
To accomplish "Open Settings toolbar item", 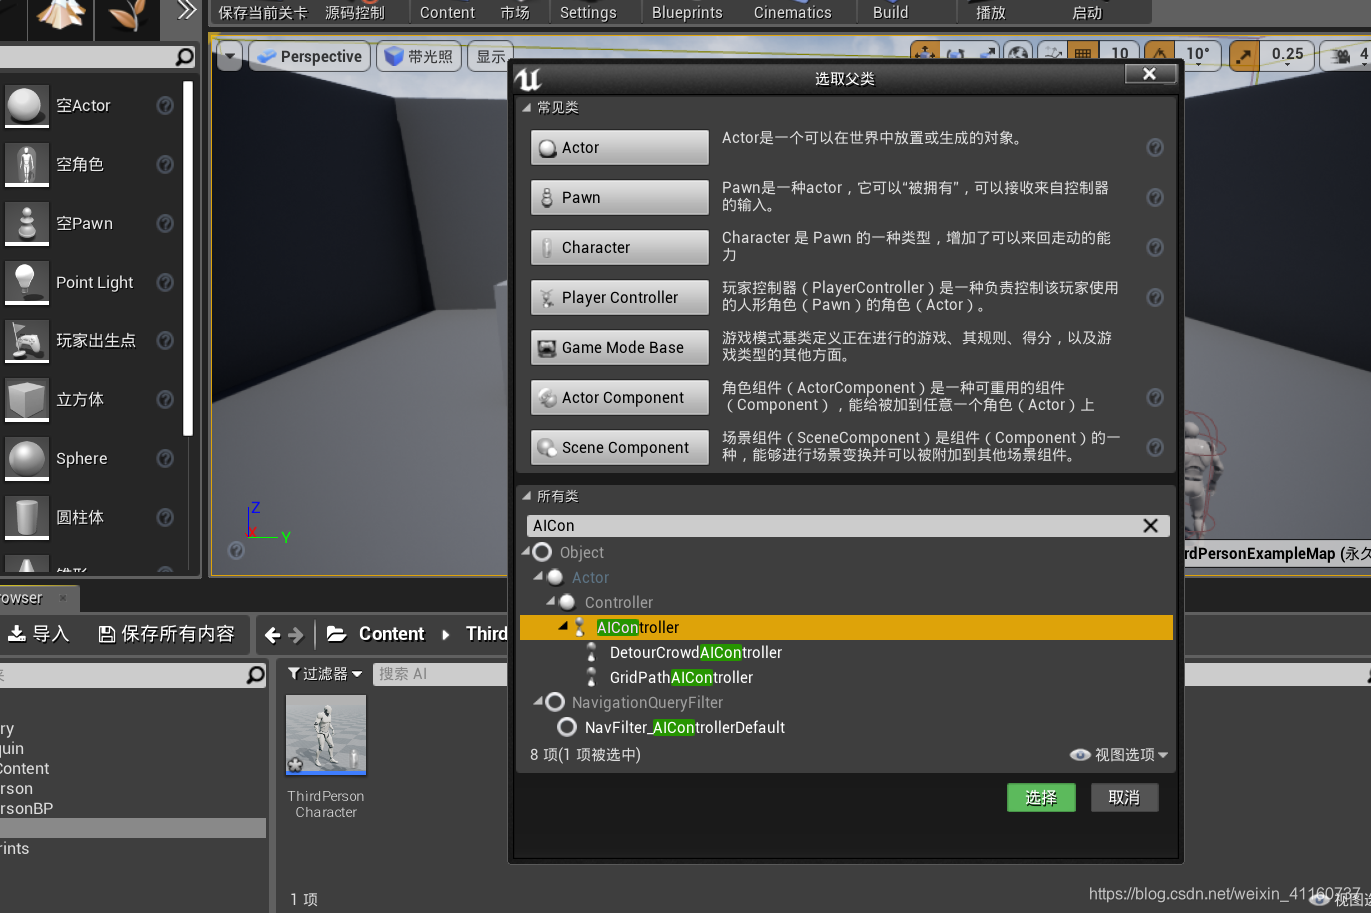I will tap(588, 12).
